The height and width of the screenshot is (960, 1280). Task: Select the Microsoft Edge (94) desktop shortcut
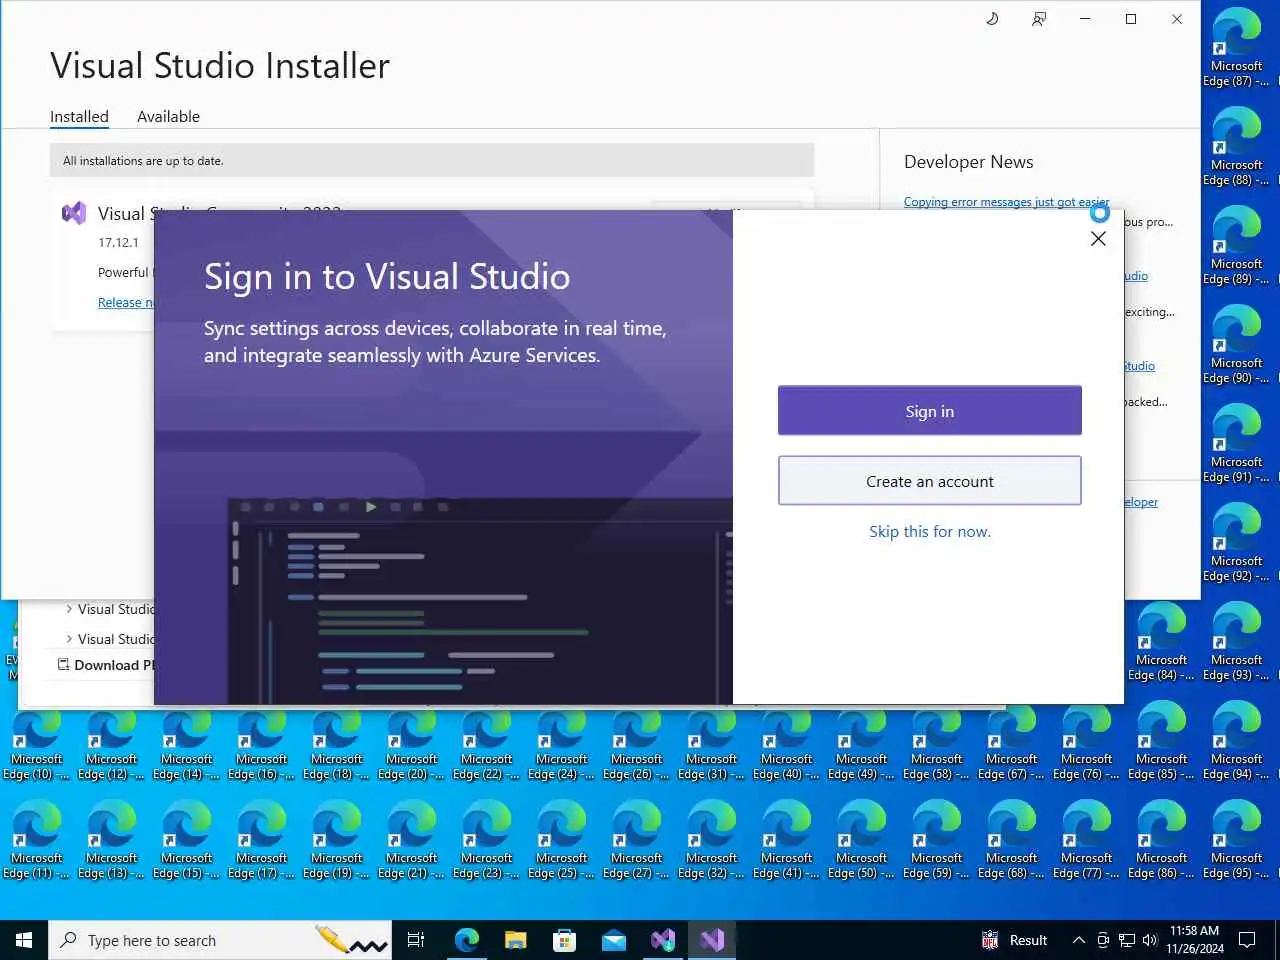(x=1236, y=741)
